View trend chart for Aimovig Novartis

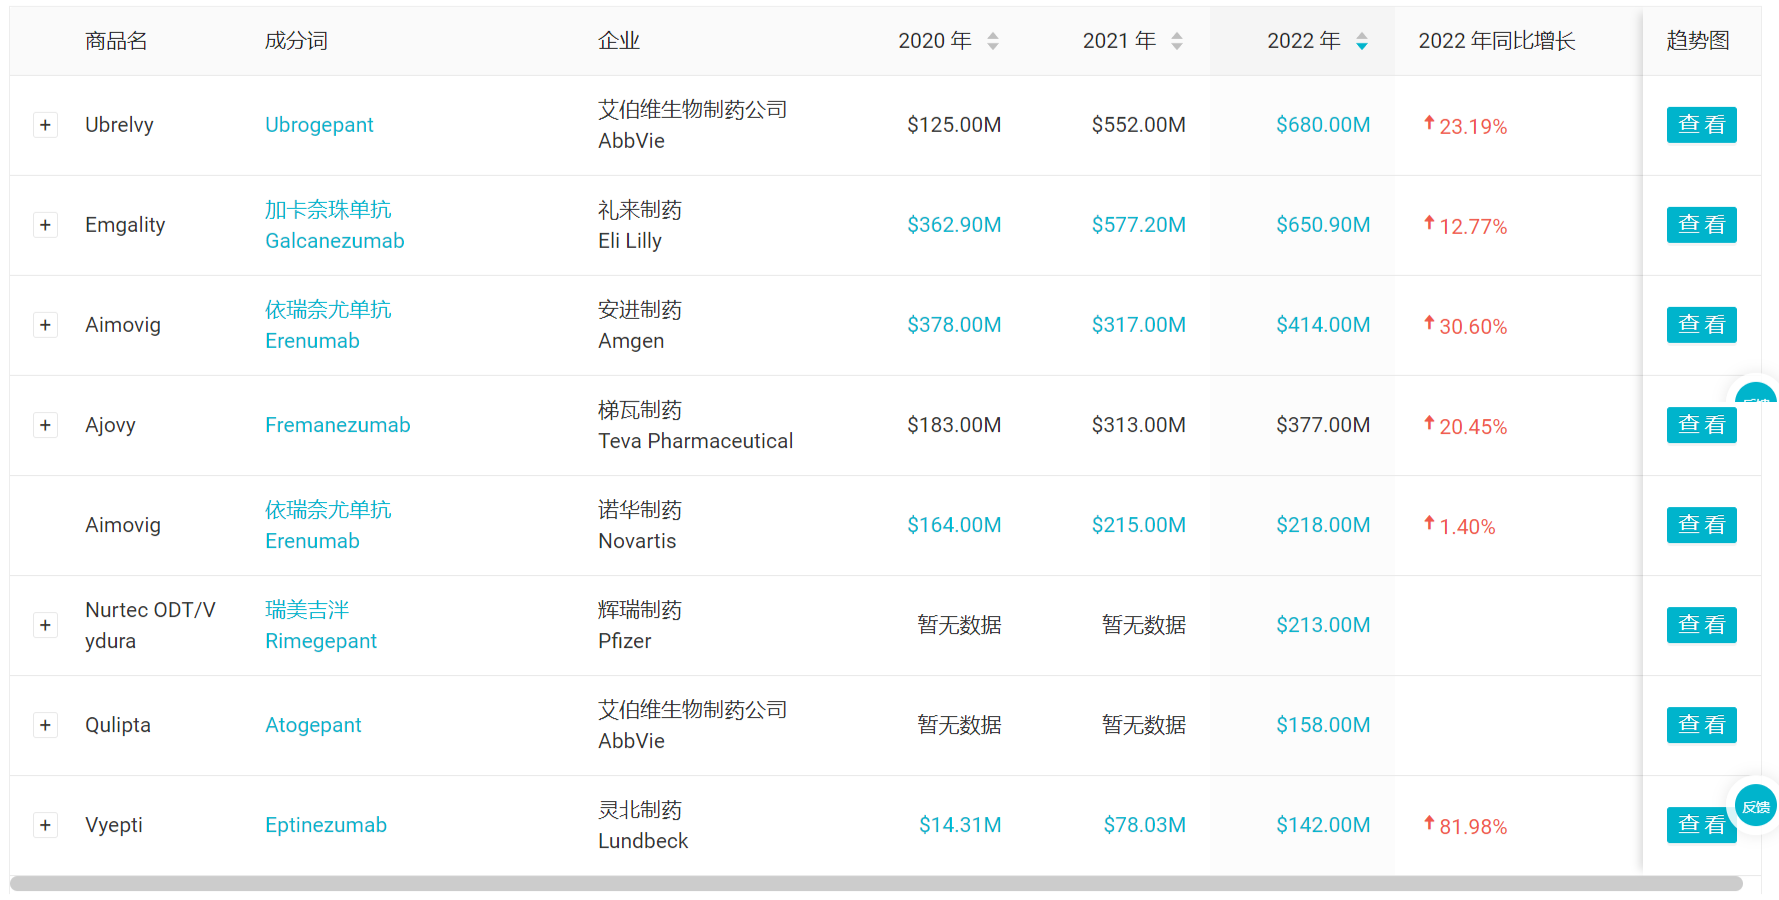(1701, 525)
